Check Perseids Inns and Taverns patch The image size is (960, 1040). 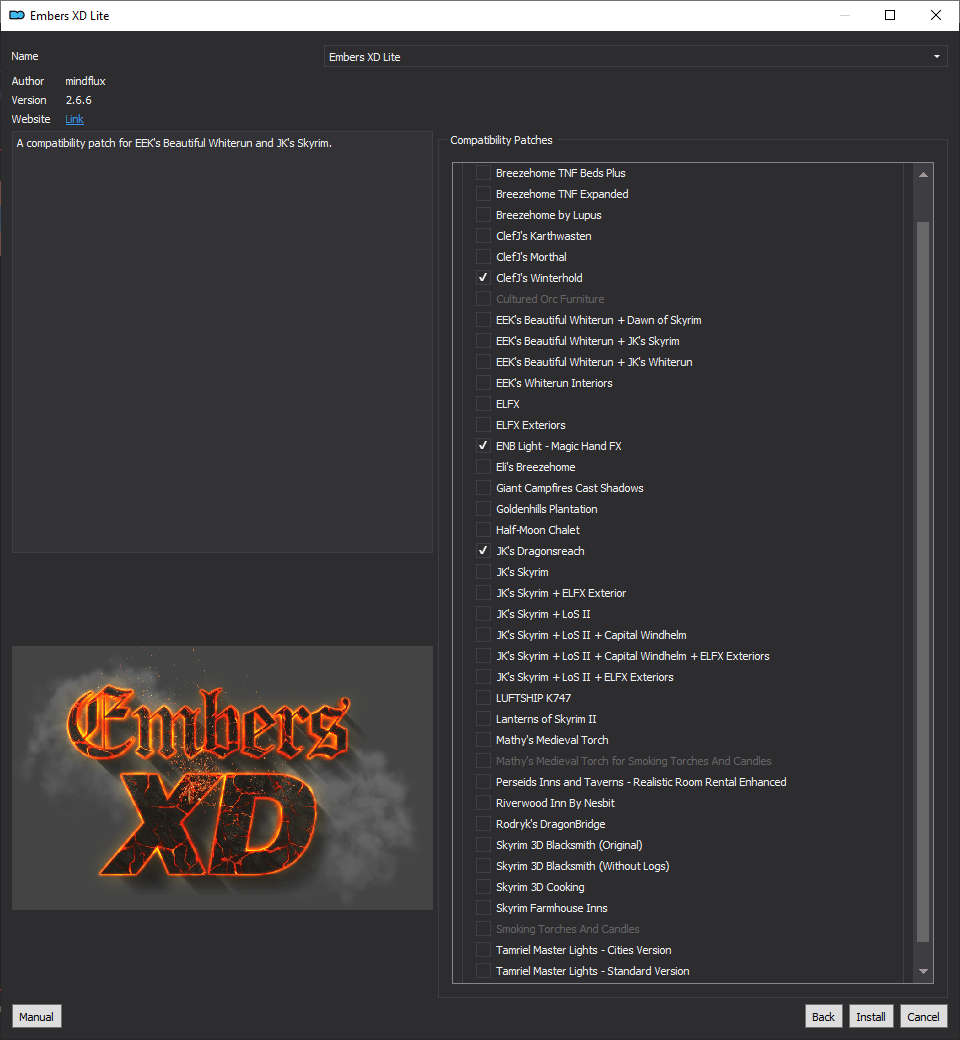pyautogui.click(x=484, y=782)
